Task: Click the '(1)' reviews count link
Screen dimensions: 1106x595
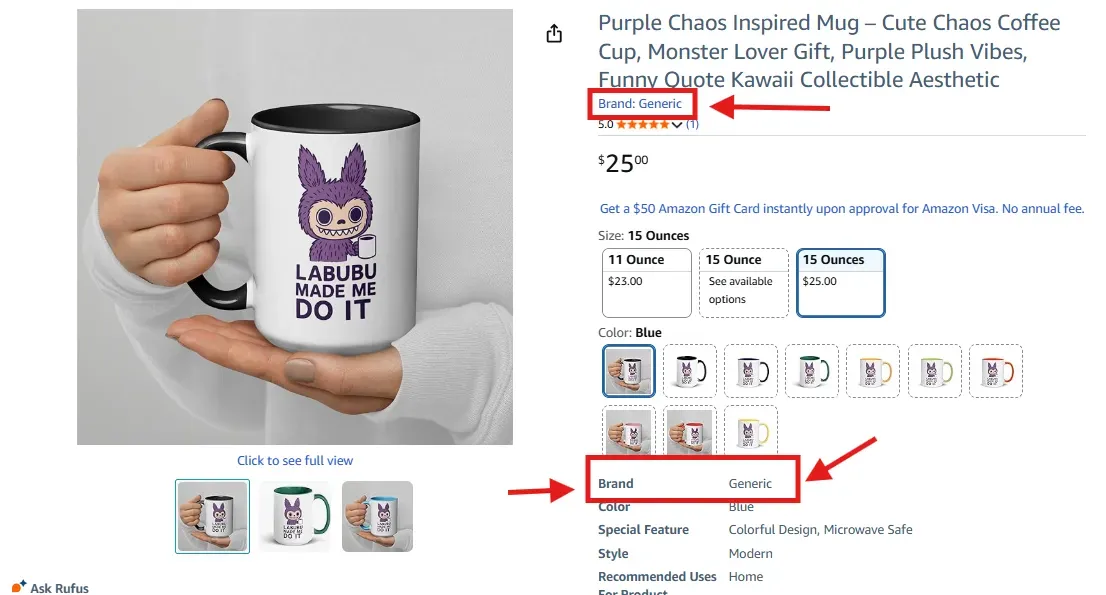Action: [691, 124]
